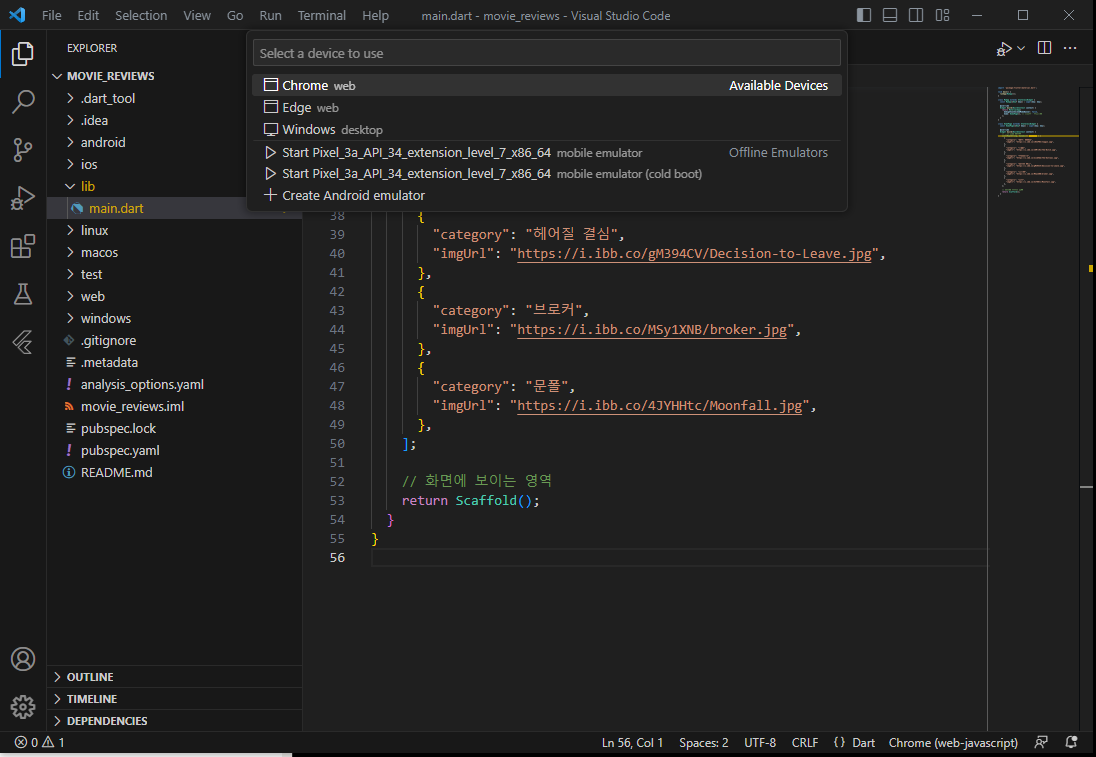The width and height of the screenshot is (1096, 757).
Task: Collapse the lib folder
Action: coord(175,187)
